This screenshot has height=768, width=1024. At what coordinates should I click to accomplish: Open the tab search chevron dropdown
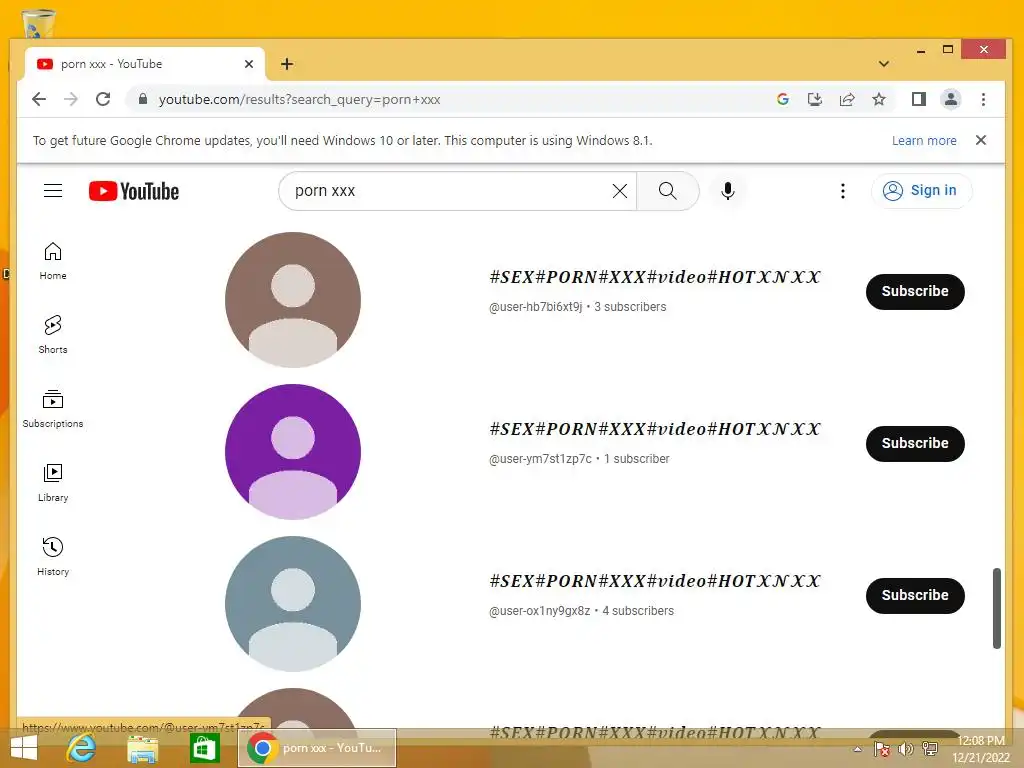pyautogui.click(x=884, y=64)
